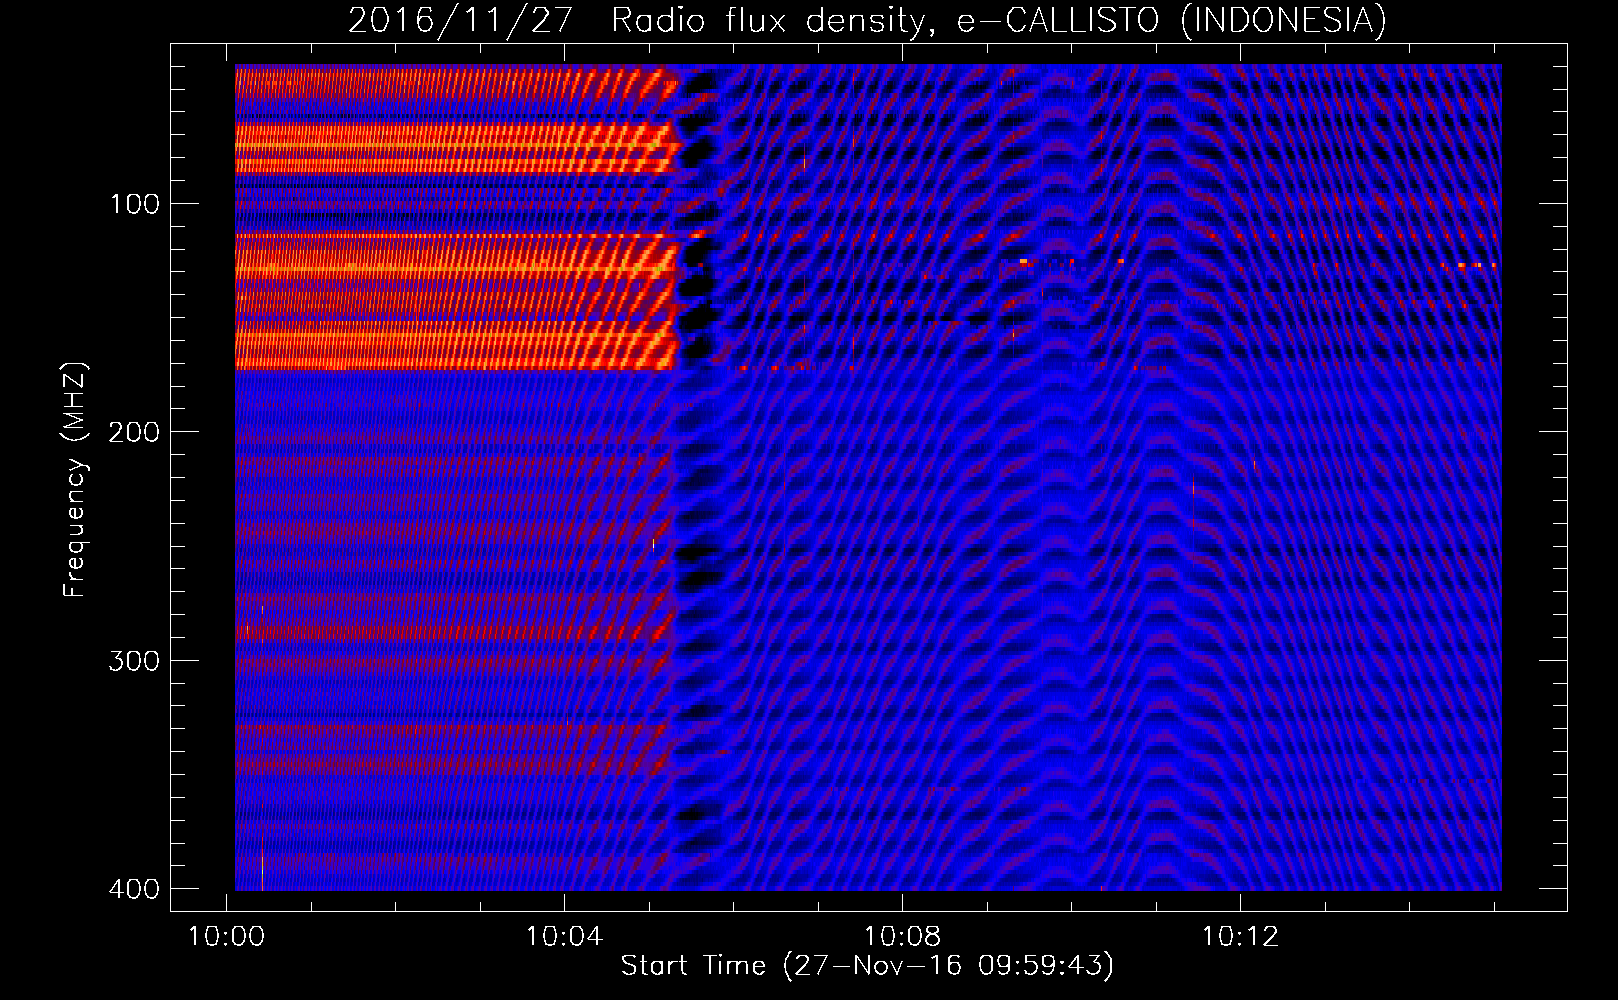Click the 10:08 time tick label

tap(903, 937)
